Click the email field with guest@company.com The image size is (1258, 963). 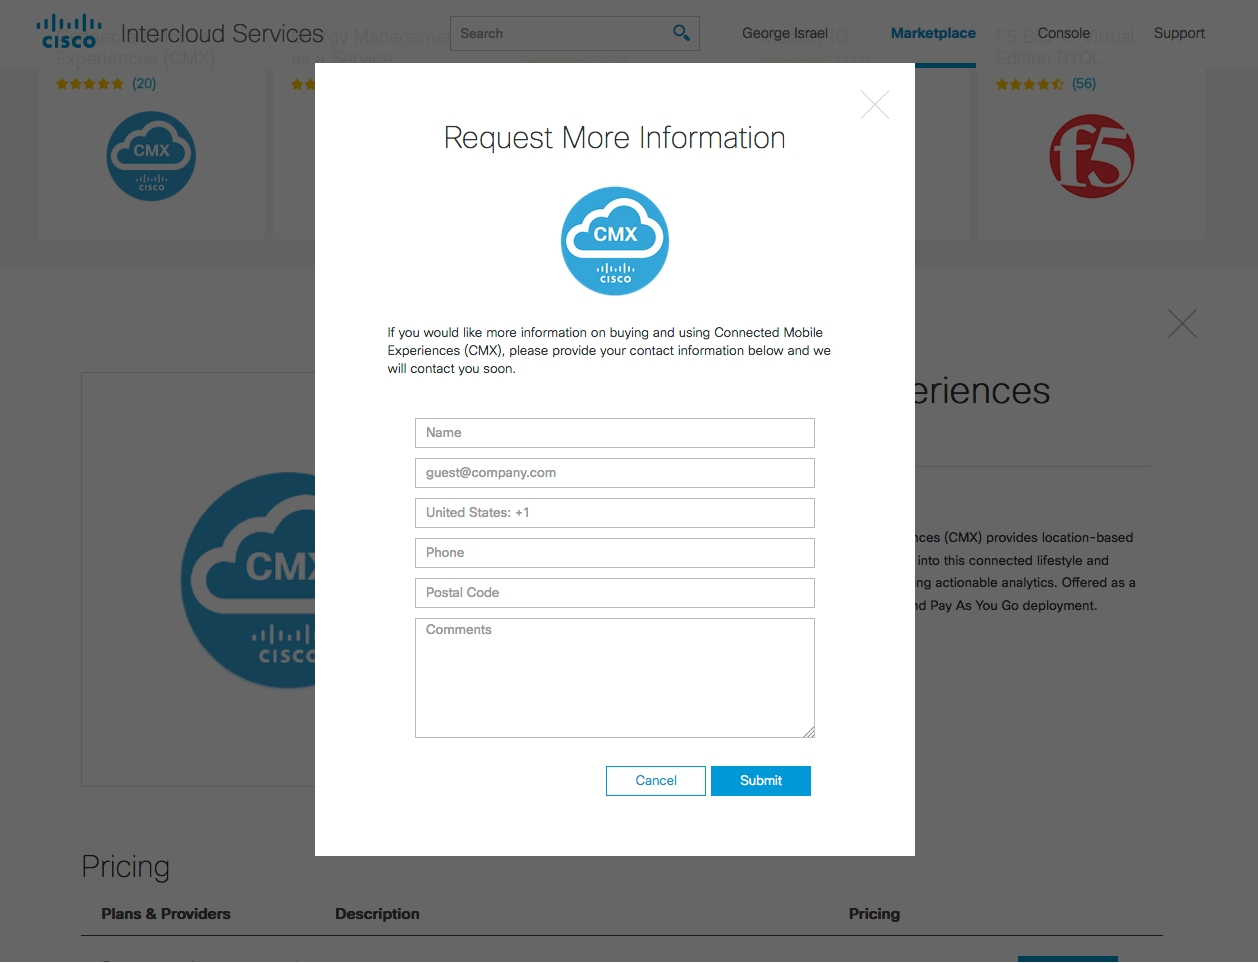[614, 473]
